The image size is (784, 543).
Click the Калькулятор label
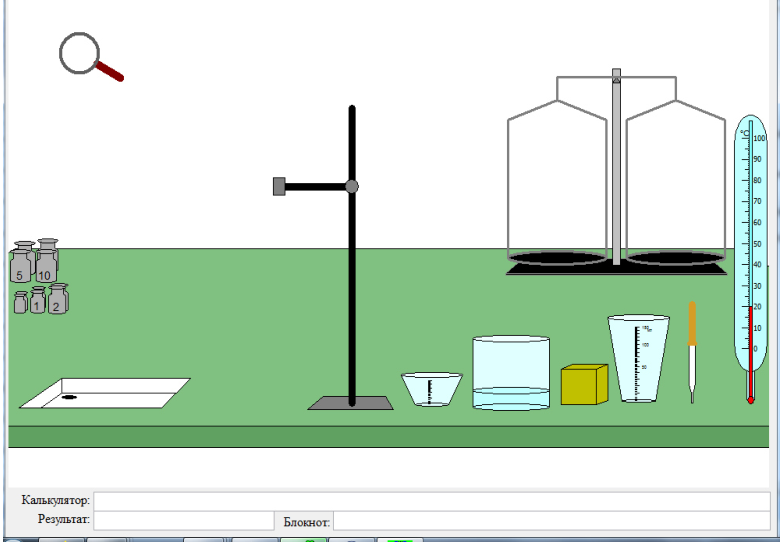pos(56,500)
